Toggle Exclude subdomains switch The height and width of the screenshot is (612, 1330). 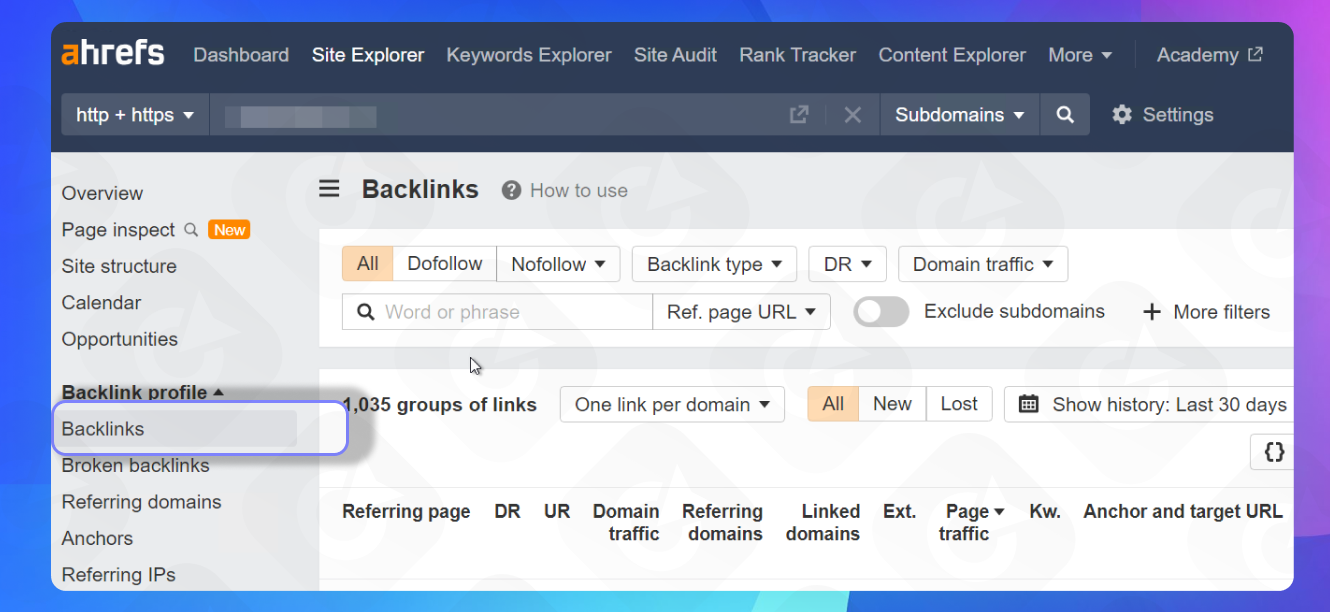click(x=880, y=312)
